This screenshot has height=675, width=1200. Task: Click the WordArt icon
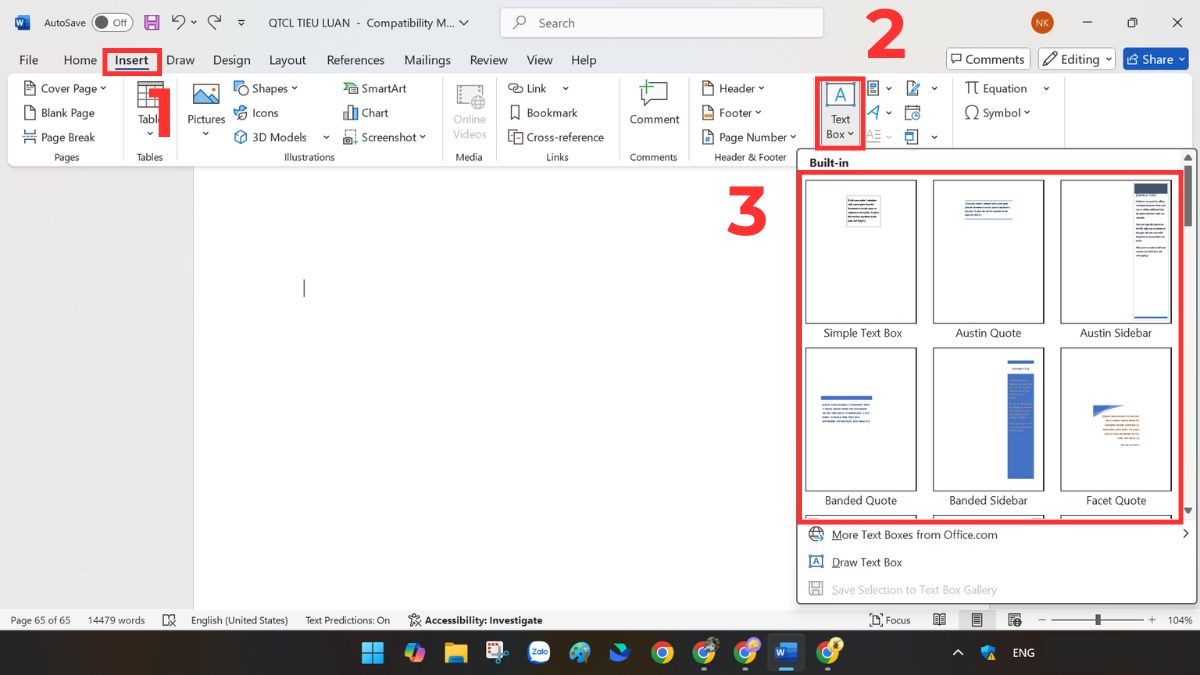coord(873,112)
